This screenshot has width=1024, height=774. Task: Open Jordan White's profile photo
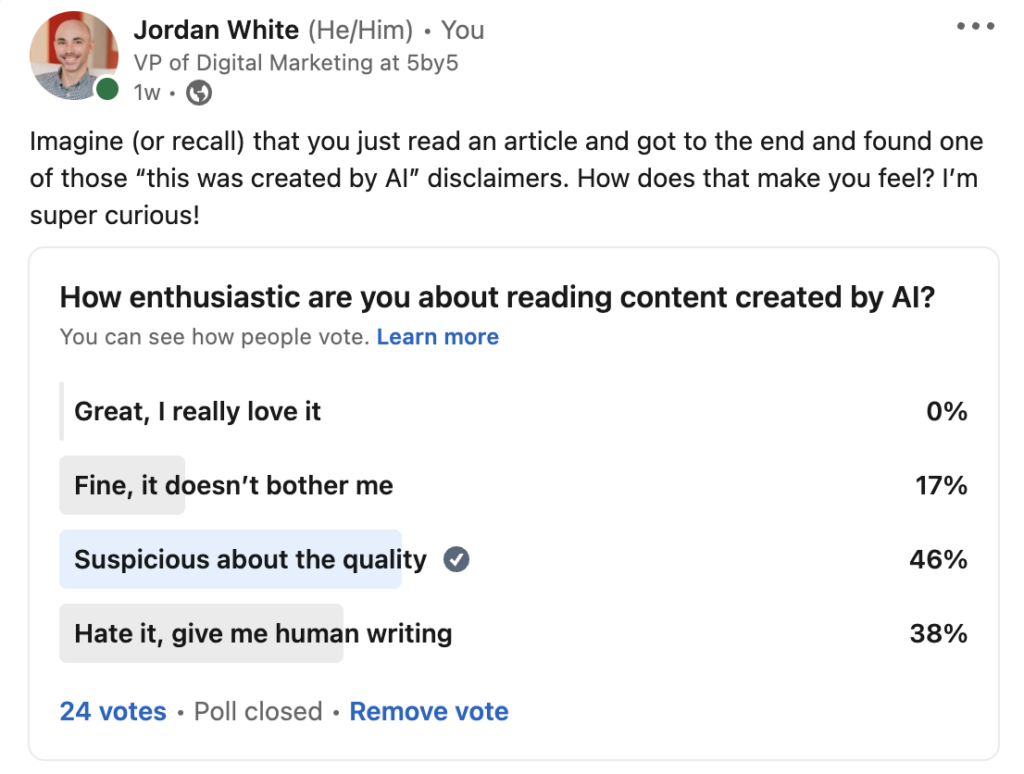coord(74,55)
